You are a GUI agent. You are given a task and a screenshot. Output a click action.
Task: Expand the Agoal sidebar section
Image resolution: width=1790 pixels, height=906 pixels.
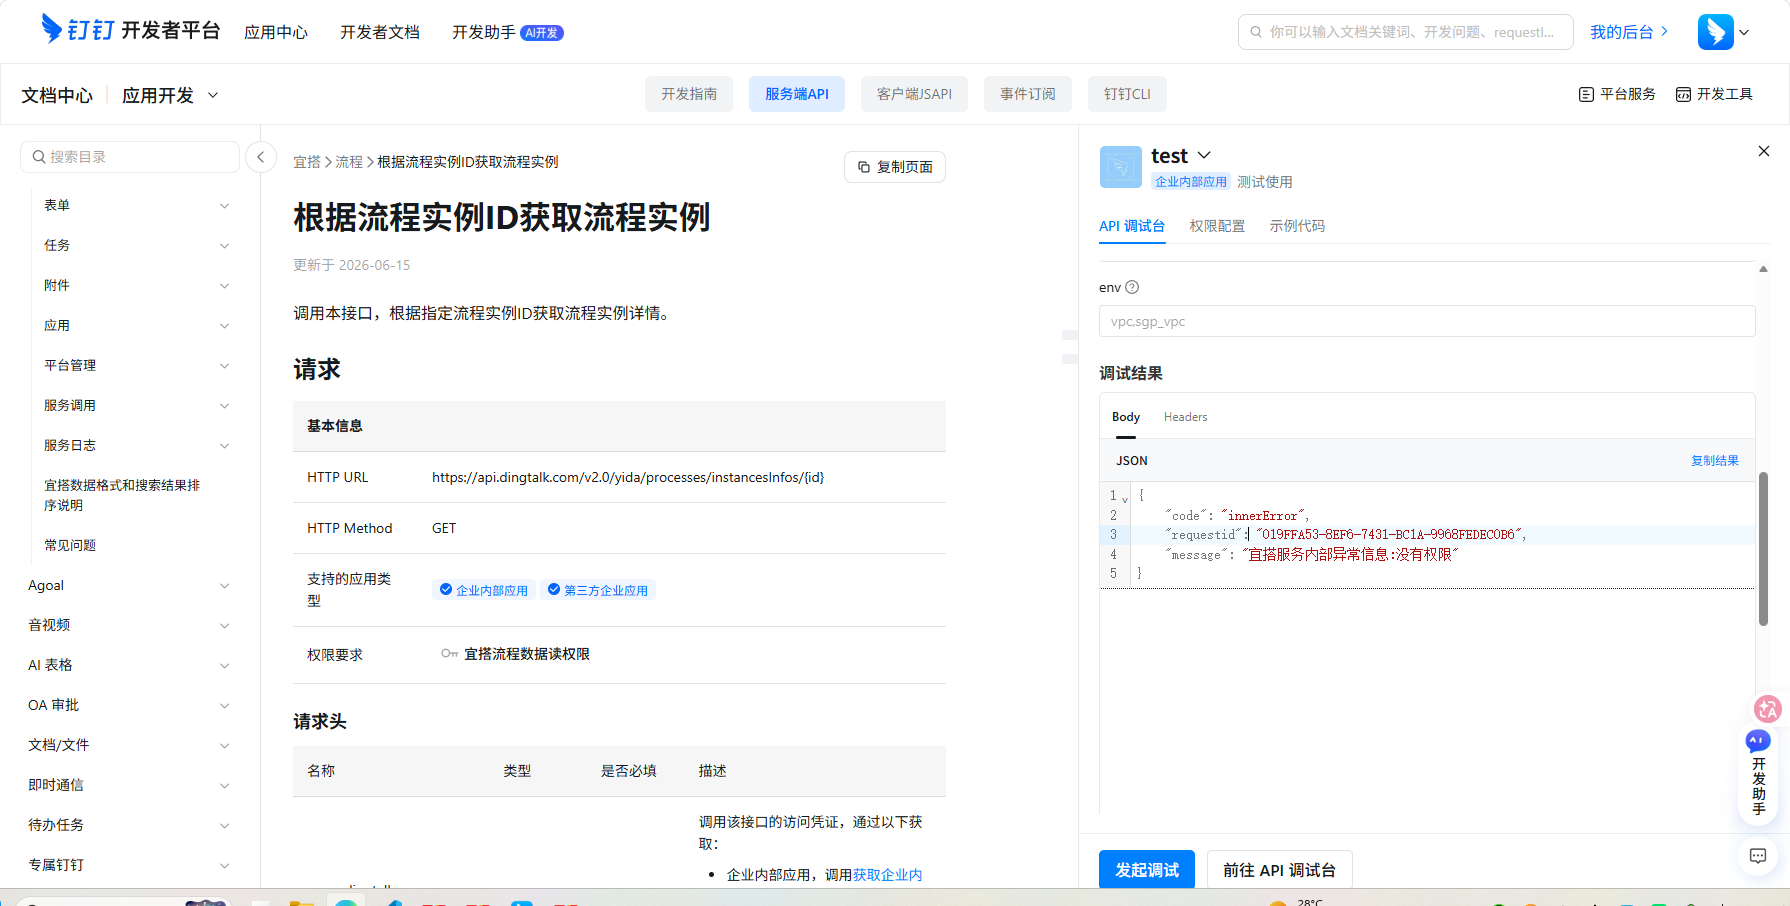[x=224, y=586]
